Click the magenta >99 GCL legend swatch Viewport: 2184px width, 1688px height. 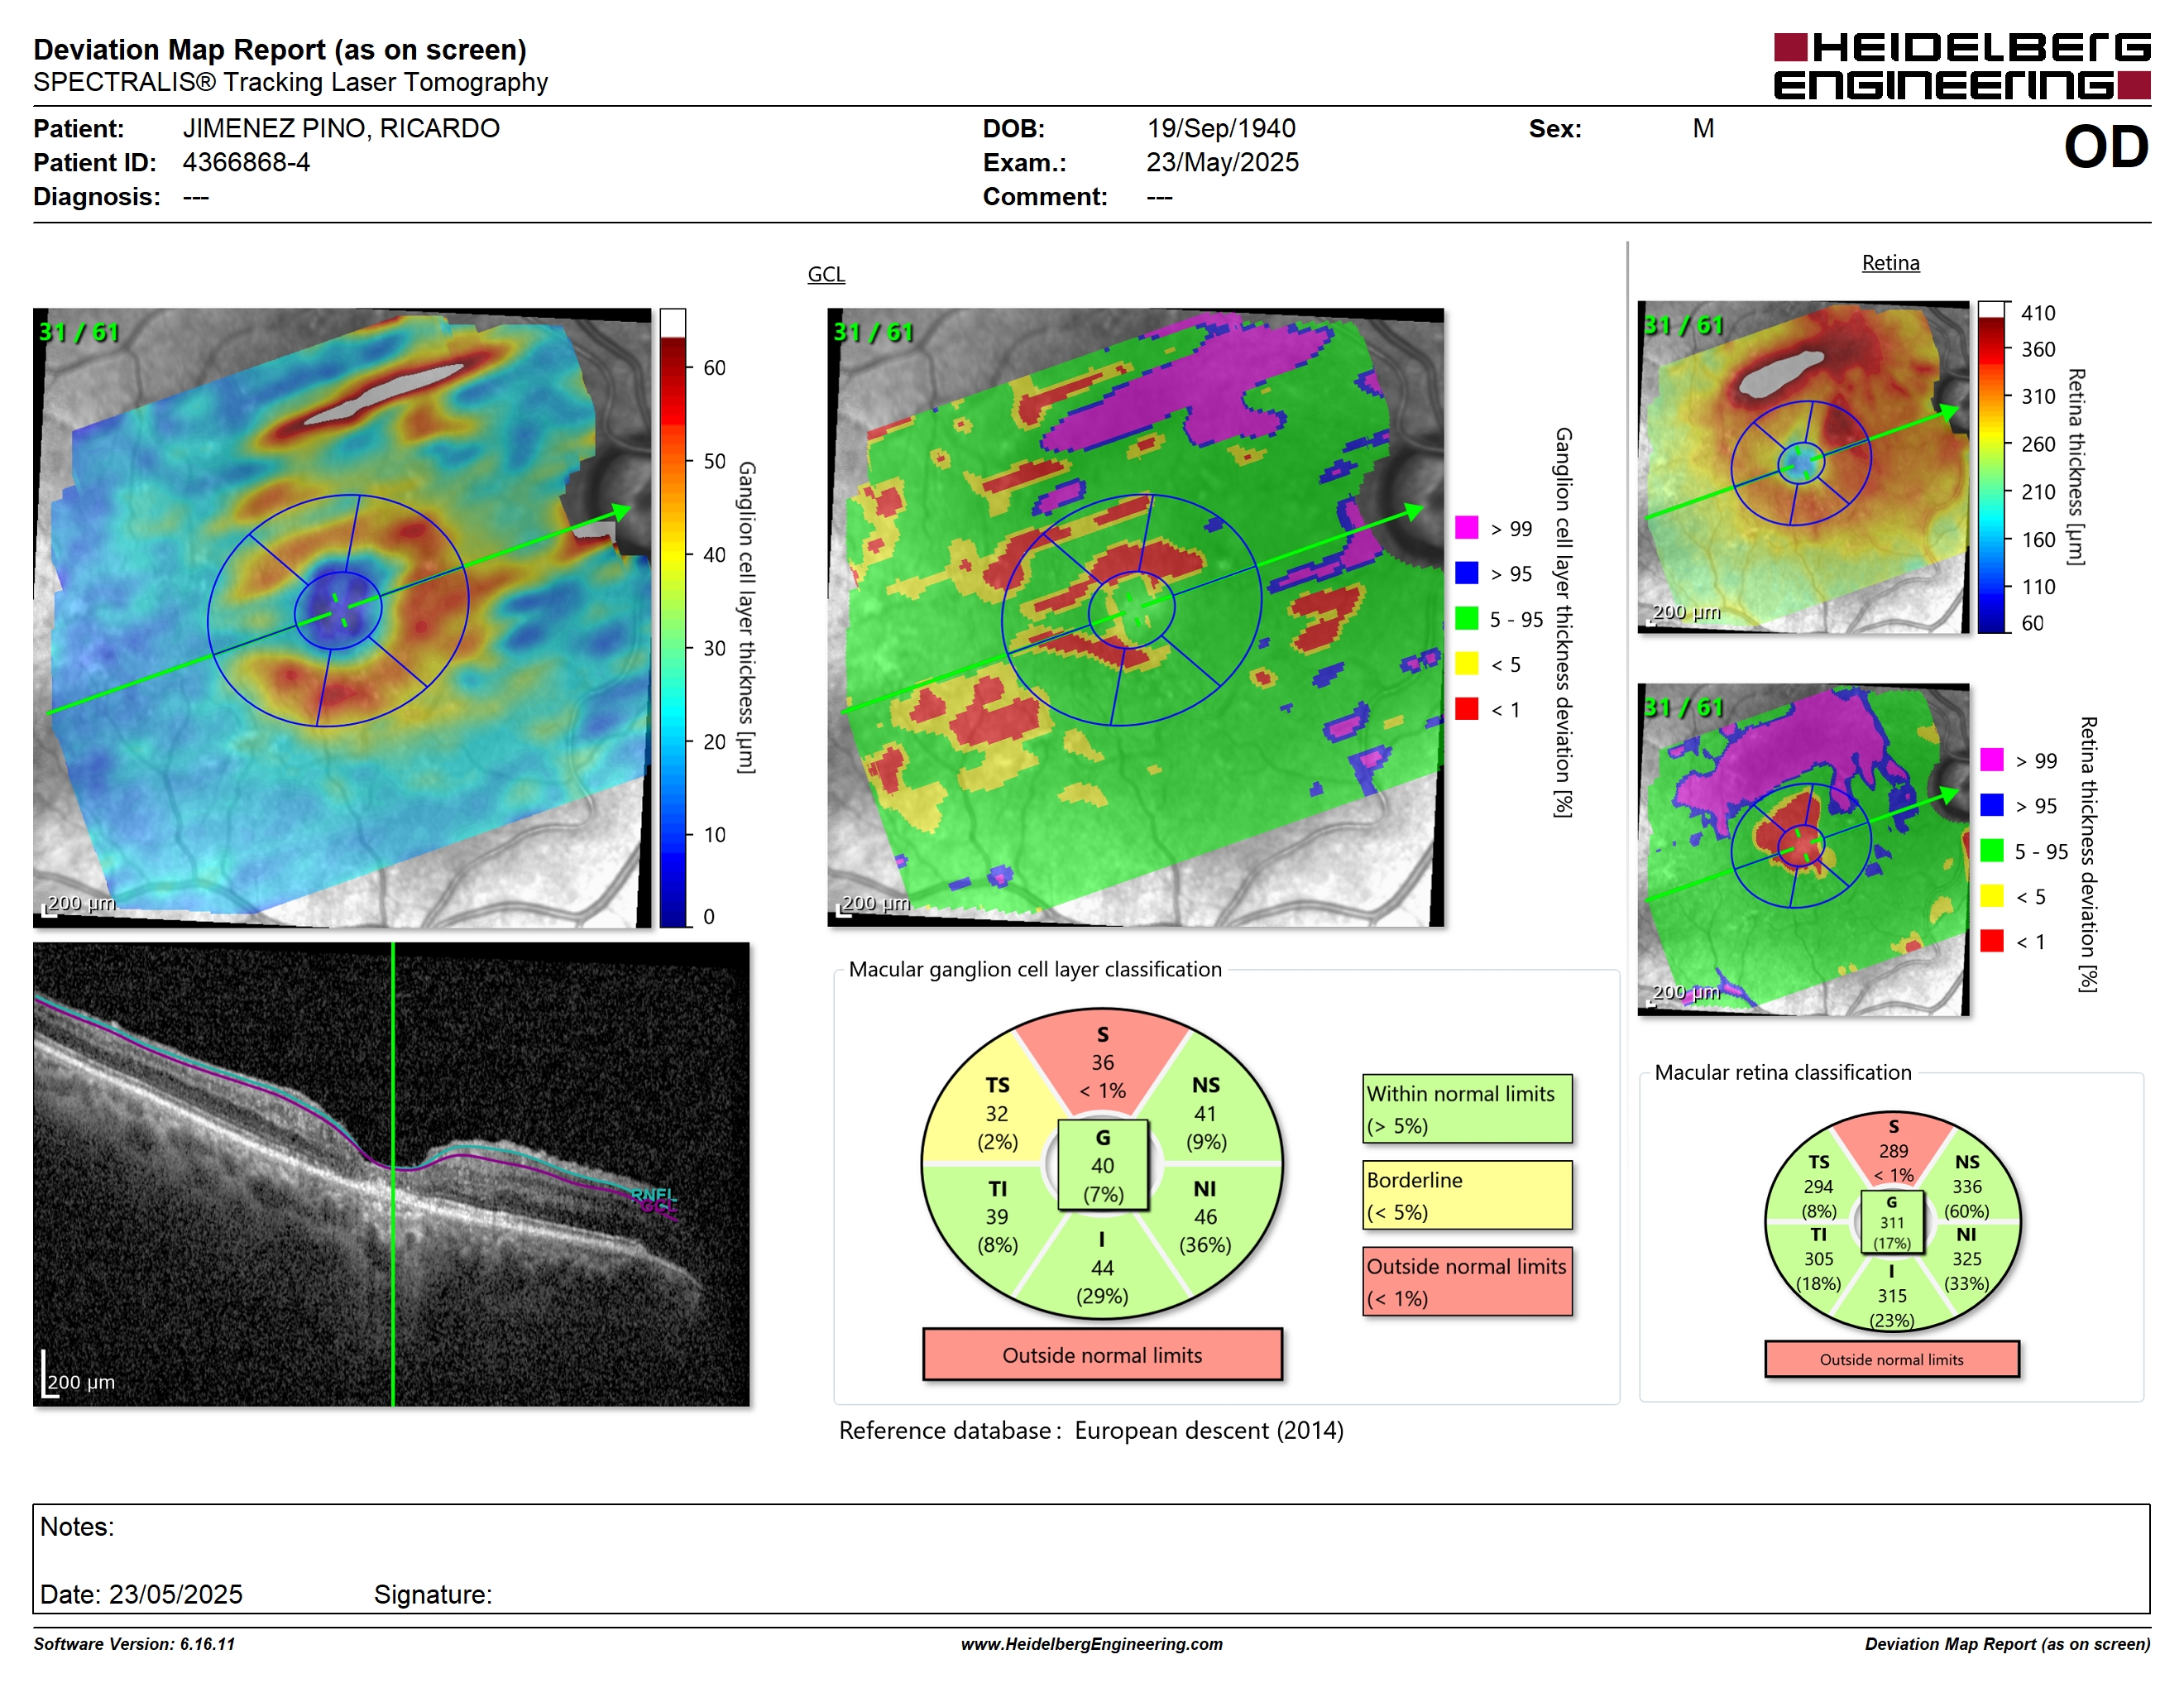point(1466,528)
